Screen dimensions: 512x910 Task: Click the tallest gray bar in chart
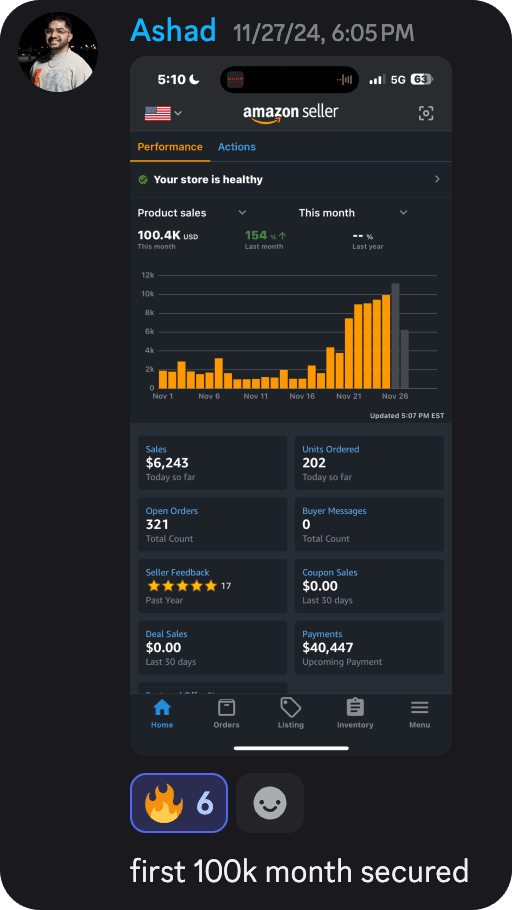[395, 336]
